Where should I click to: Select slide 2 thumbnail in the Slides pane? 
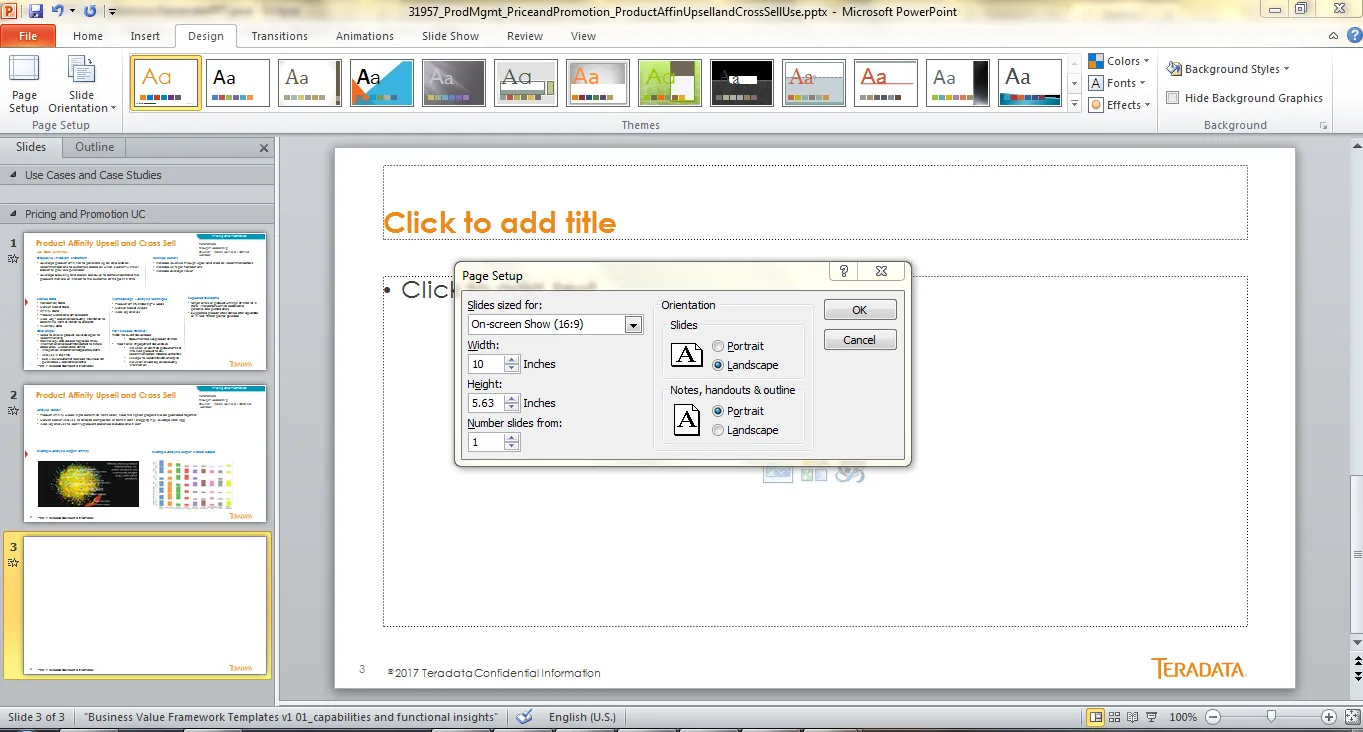(x=145, y=453)
